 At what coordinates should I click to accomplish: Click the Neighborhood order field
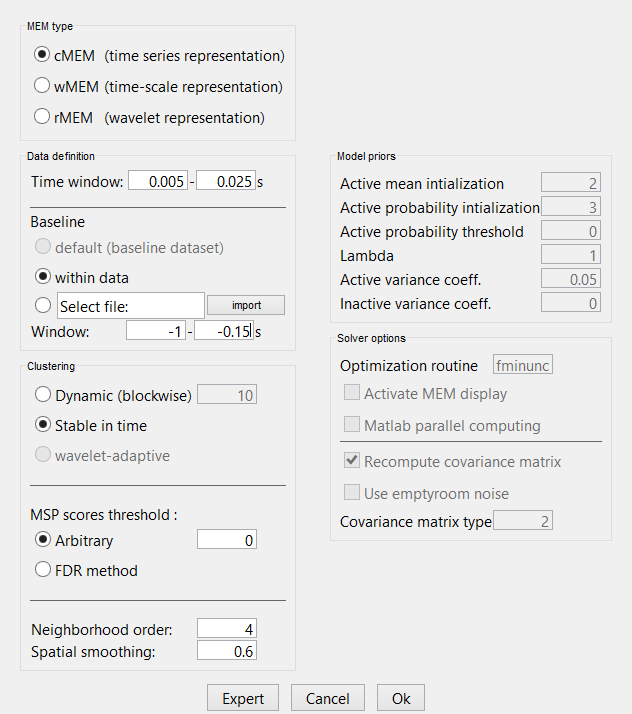pyautogui.click(x=227, y=628)
